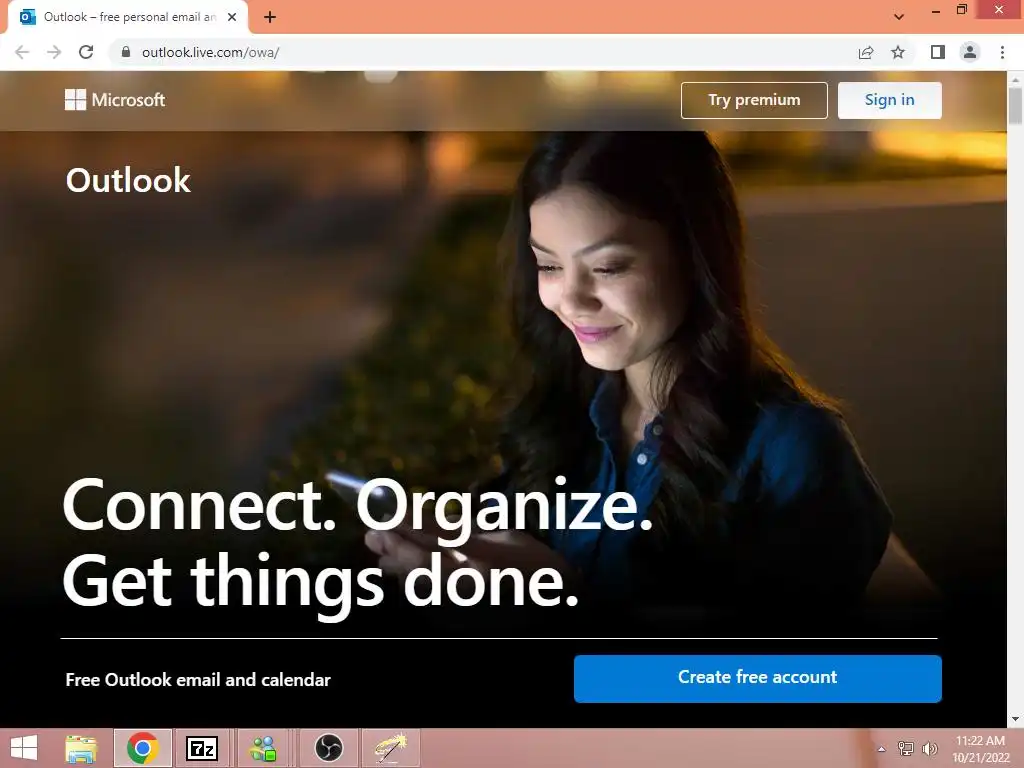
Task: Open Chrome profile avatar menu
Action: pyautogui.click(x=970, y=52)
